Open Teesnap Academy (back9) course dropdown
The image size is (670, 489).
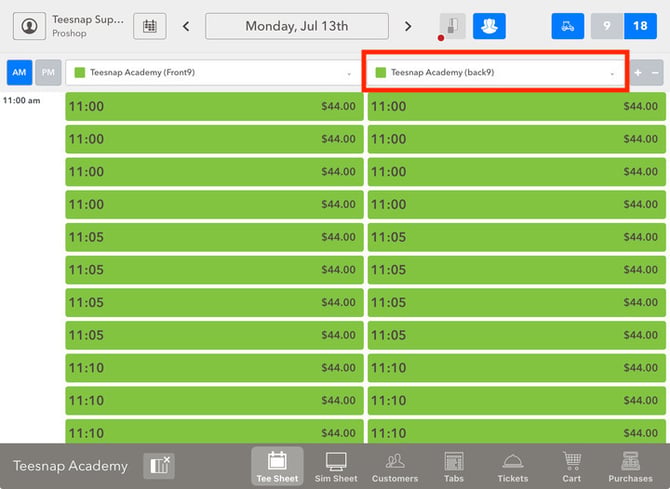click(496, 73)
